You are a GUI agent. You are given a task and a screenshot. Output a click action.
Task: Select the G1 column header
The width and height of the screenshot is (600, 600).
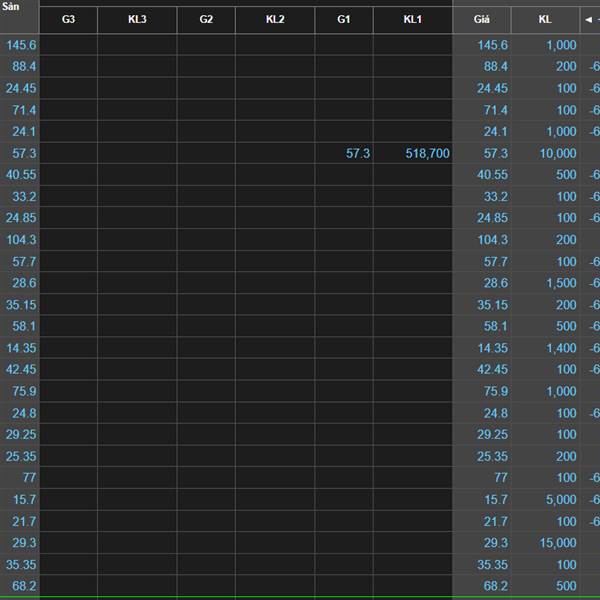pos(344,20)
